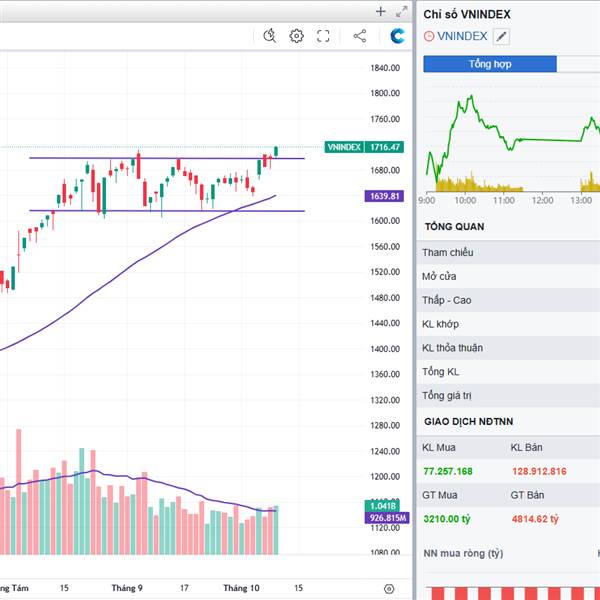
Task: Click the 1639.81 moving average label
Action: click(x=384, y=196)
